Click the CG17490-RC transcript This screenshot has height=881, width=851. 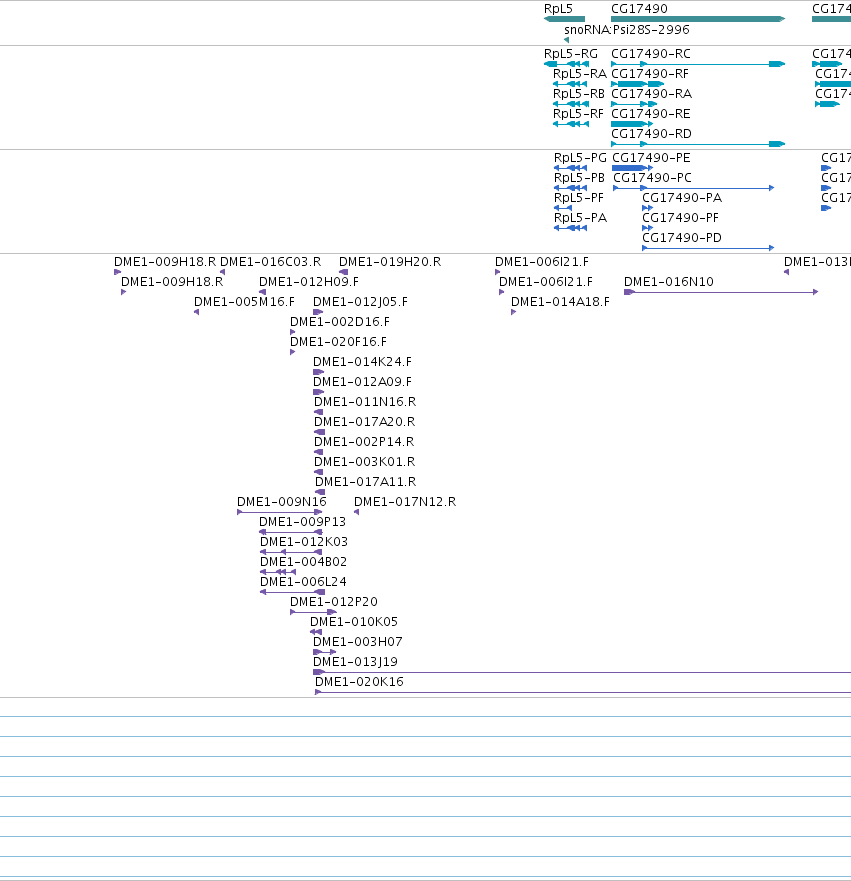pyautogui.click(x=698, y=64)
